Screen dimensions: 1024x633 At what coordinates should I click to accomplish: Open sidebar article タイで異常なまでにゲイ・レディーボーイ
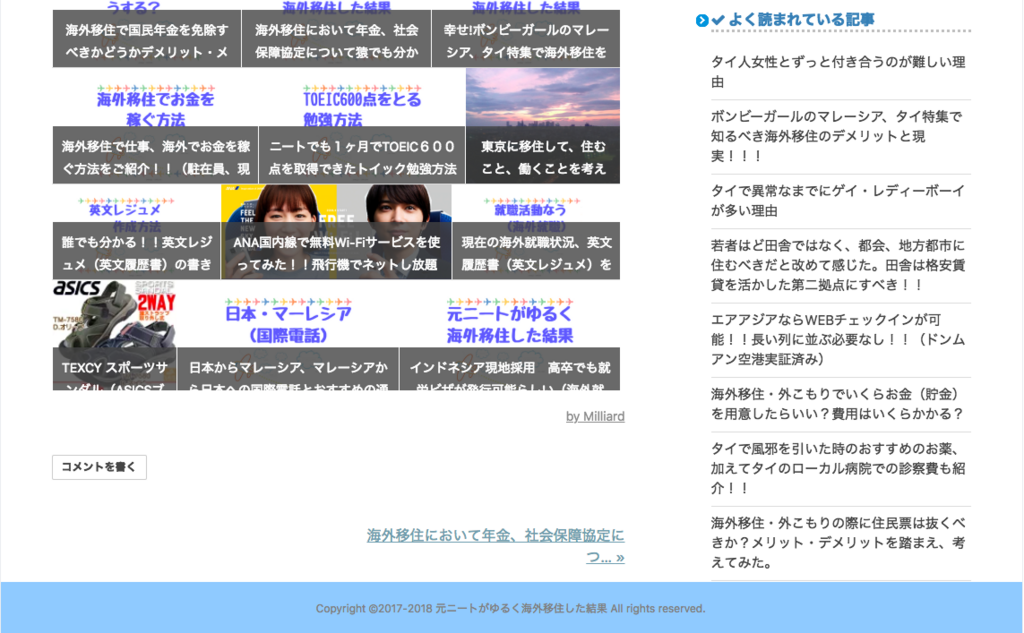pos(838,201)
